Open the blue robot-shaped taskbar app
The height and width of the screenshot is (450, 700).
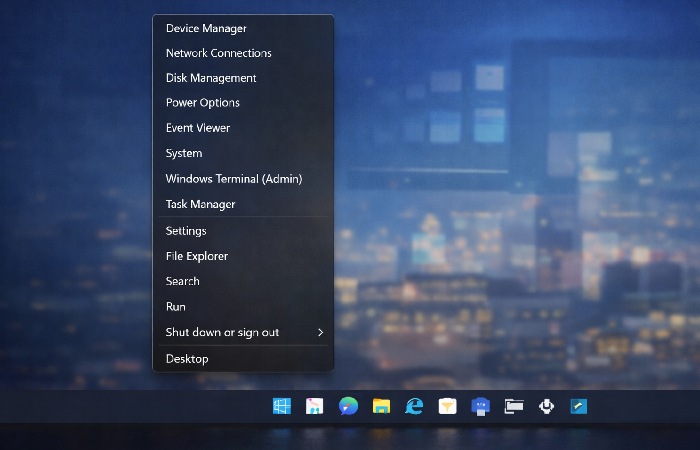click(x=480, y=407)
